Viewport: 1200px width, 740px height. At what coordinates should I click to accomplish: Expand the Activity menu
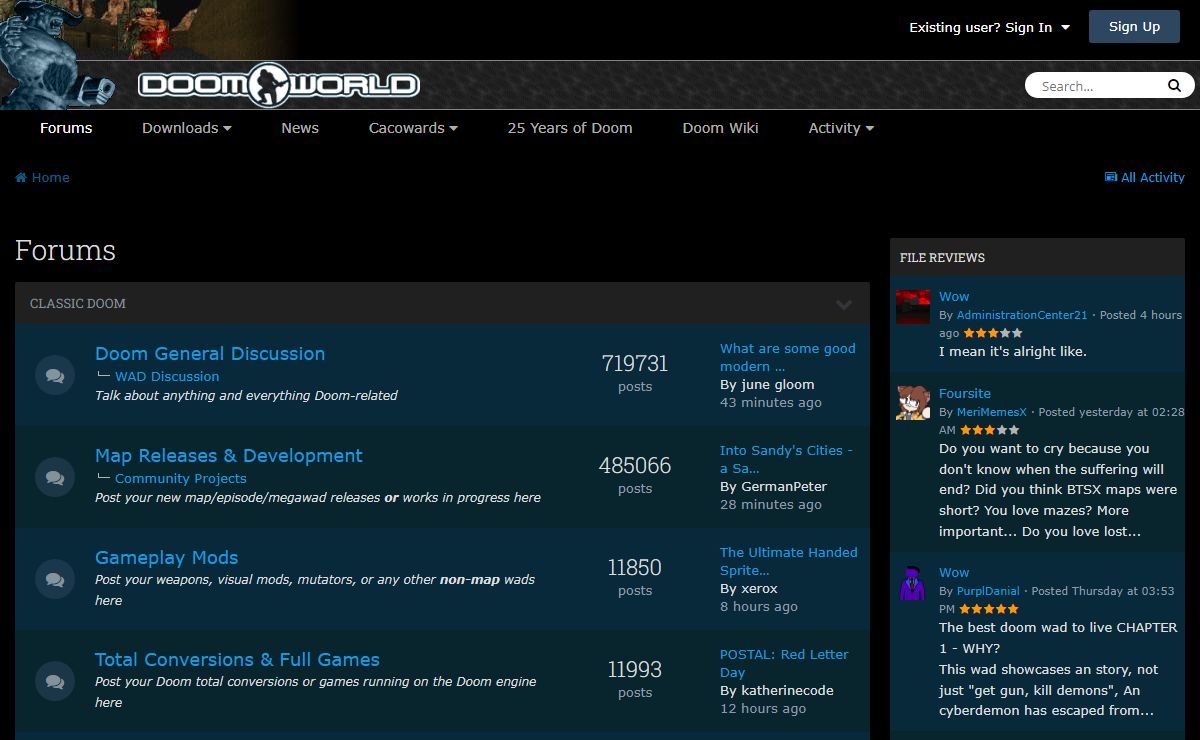tap(841, 128)
